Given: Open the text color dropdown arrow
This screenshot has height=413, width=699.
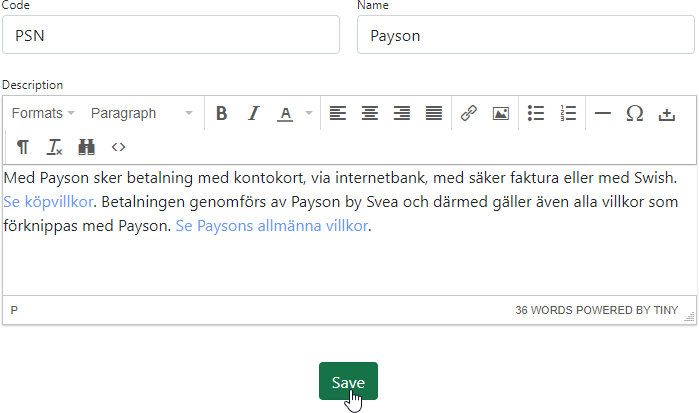Looking at the screenshot, I should point(308,114).
